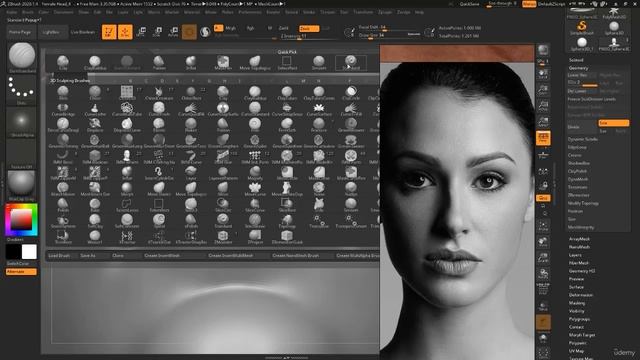This screenshot has width=640, height=360.
Task: Collapse the Geometry subpalette
Action: coord(578,68)
